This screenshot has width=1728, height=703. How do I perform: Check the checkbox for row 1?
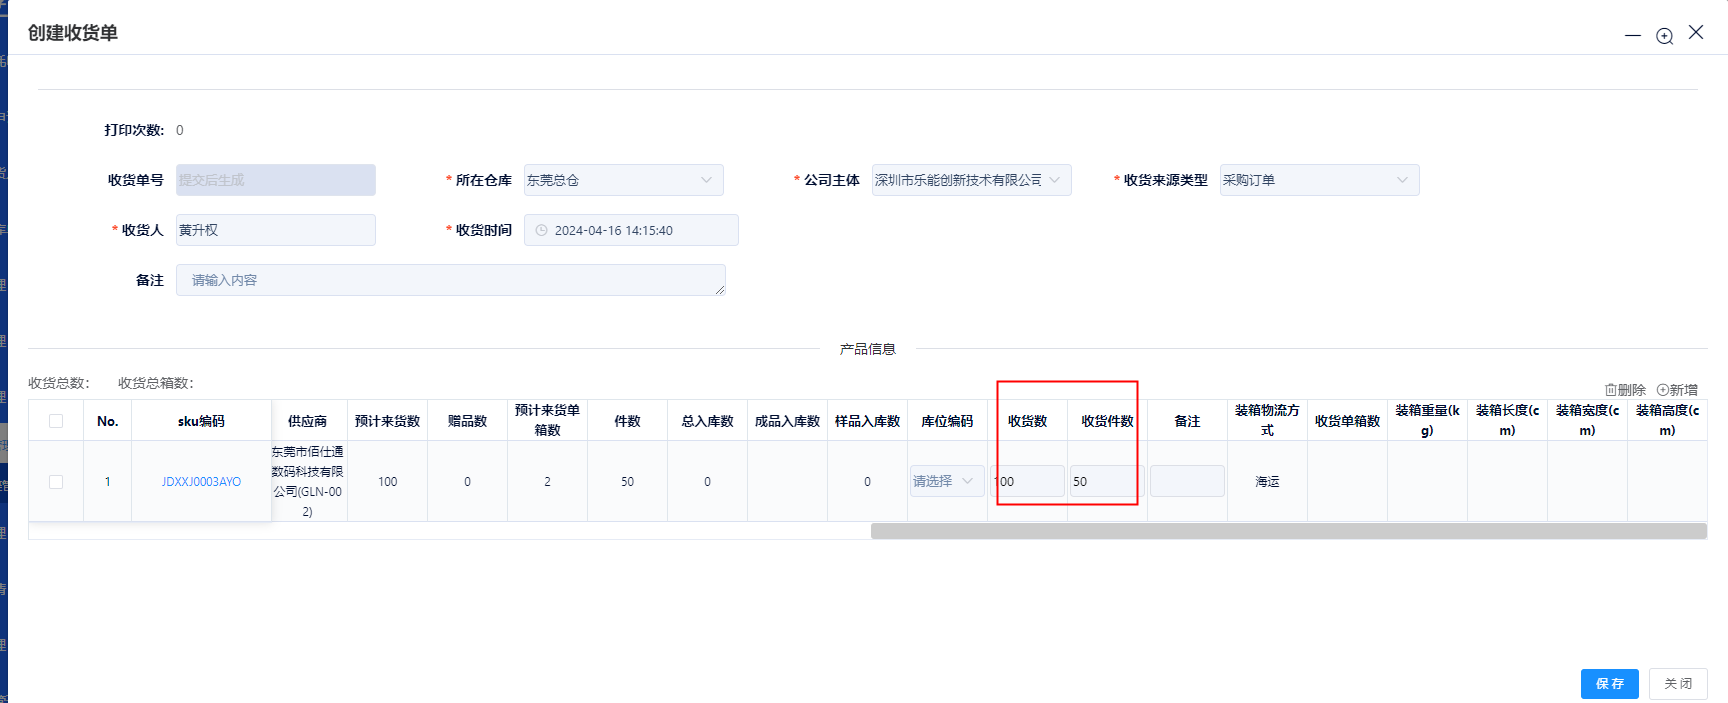(56, 482)
